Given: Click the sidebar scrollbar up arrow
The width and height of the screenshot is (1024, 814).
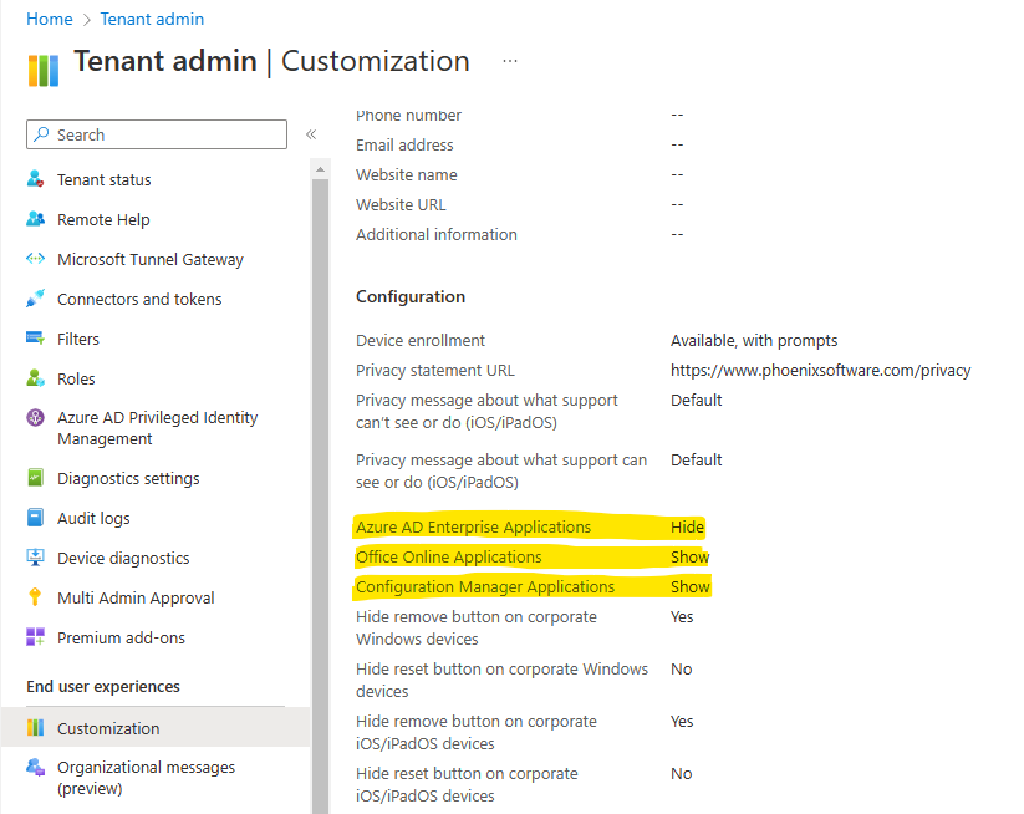Looking at the screenshot, I should pyautogui.click(x=320, y=170).
